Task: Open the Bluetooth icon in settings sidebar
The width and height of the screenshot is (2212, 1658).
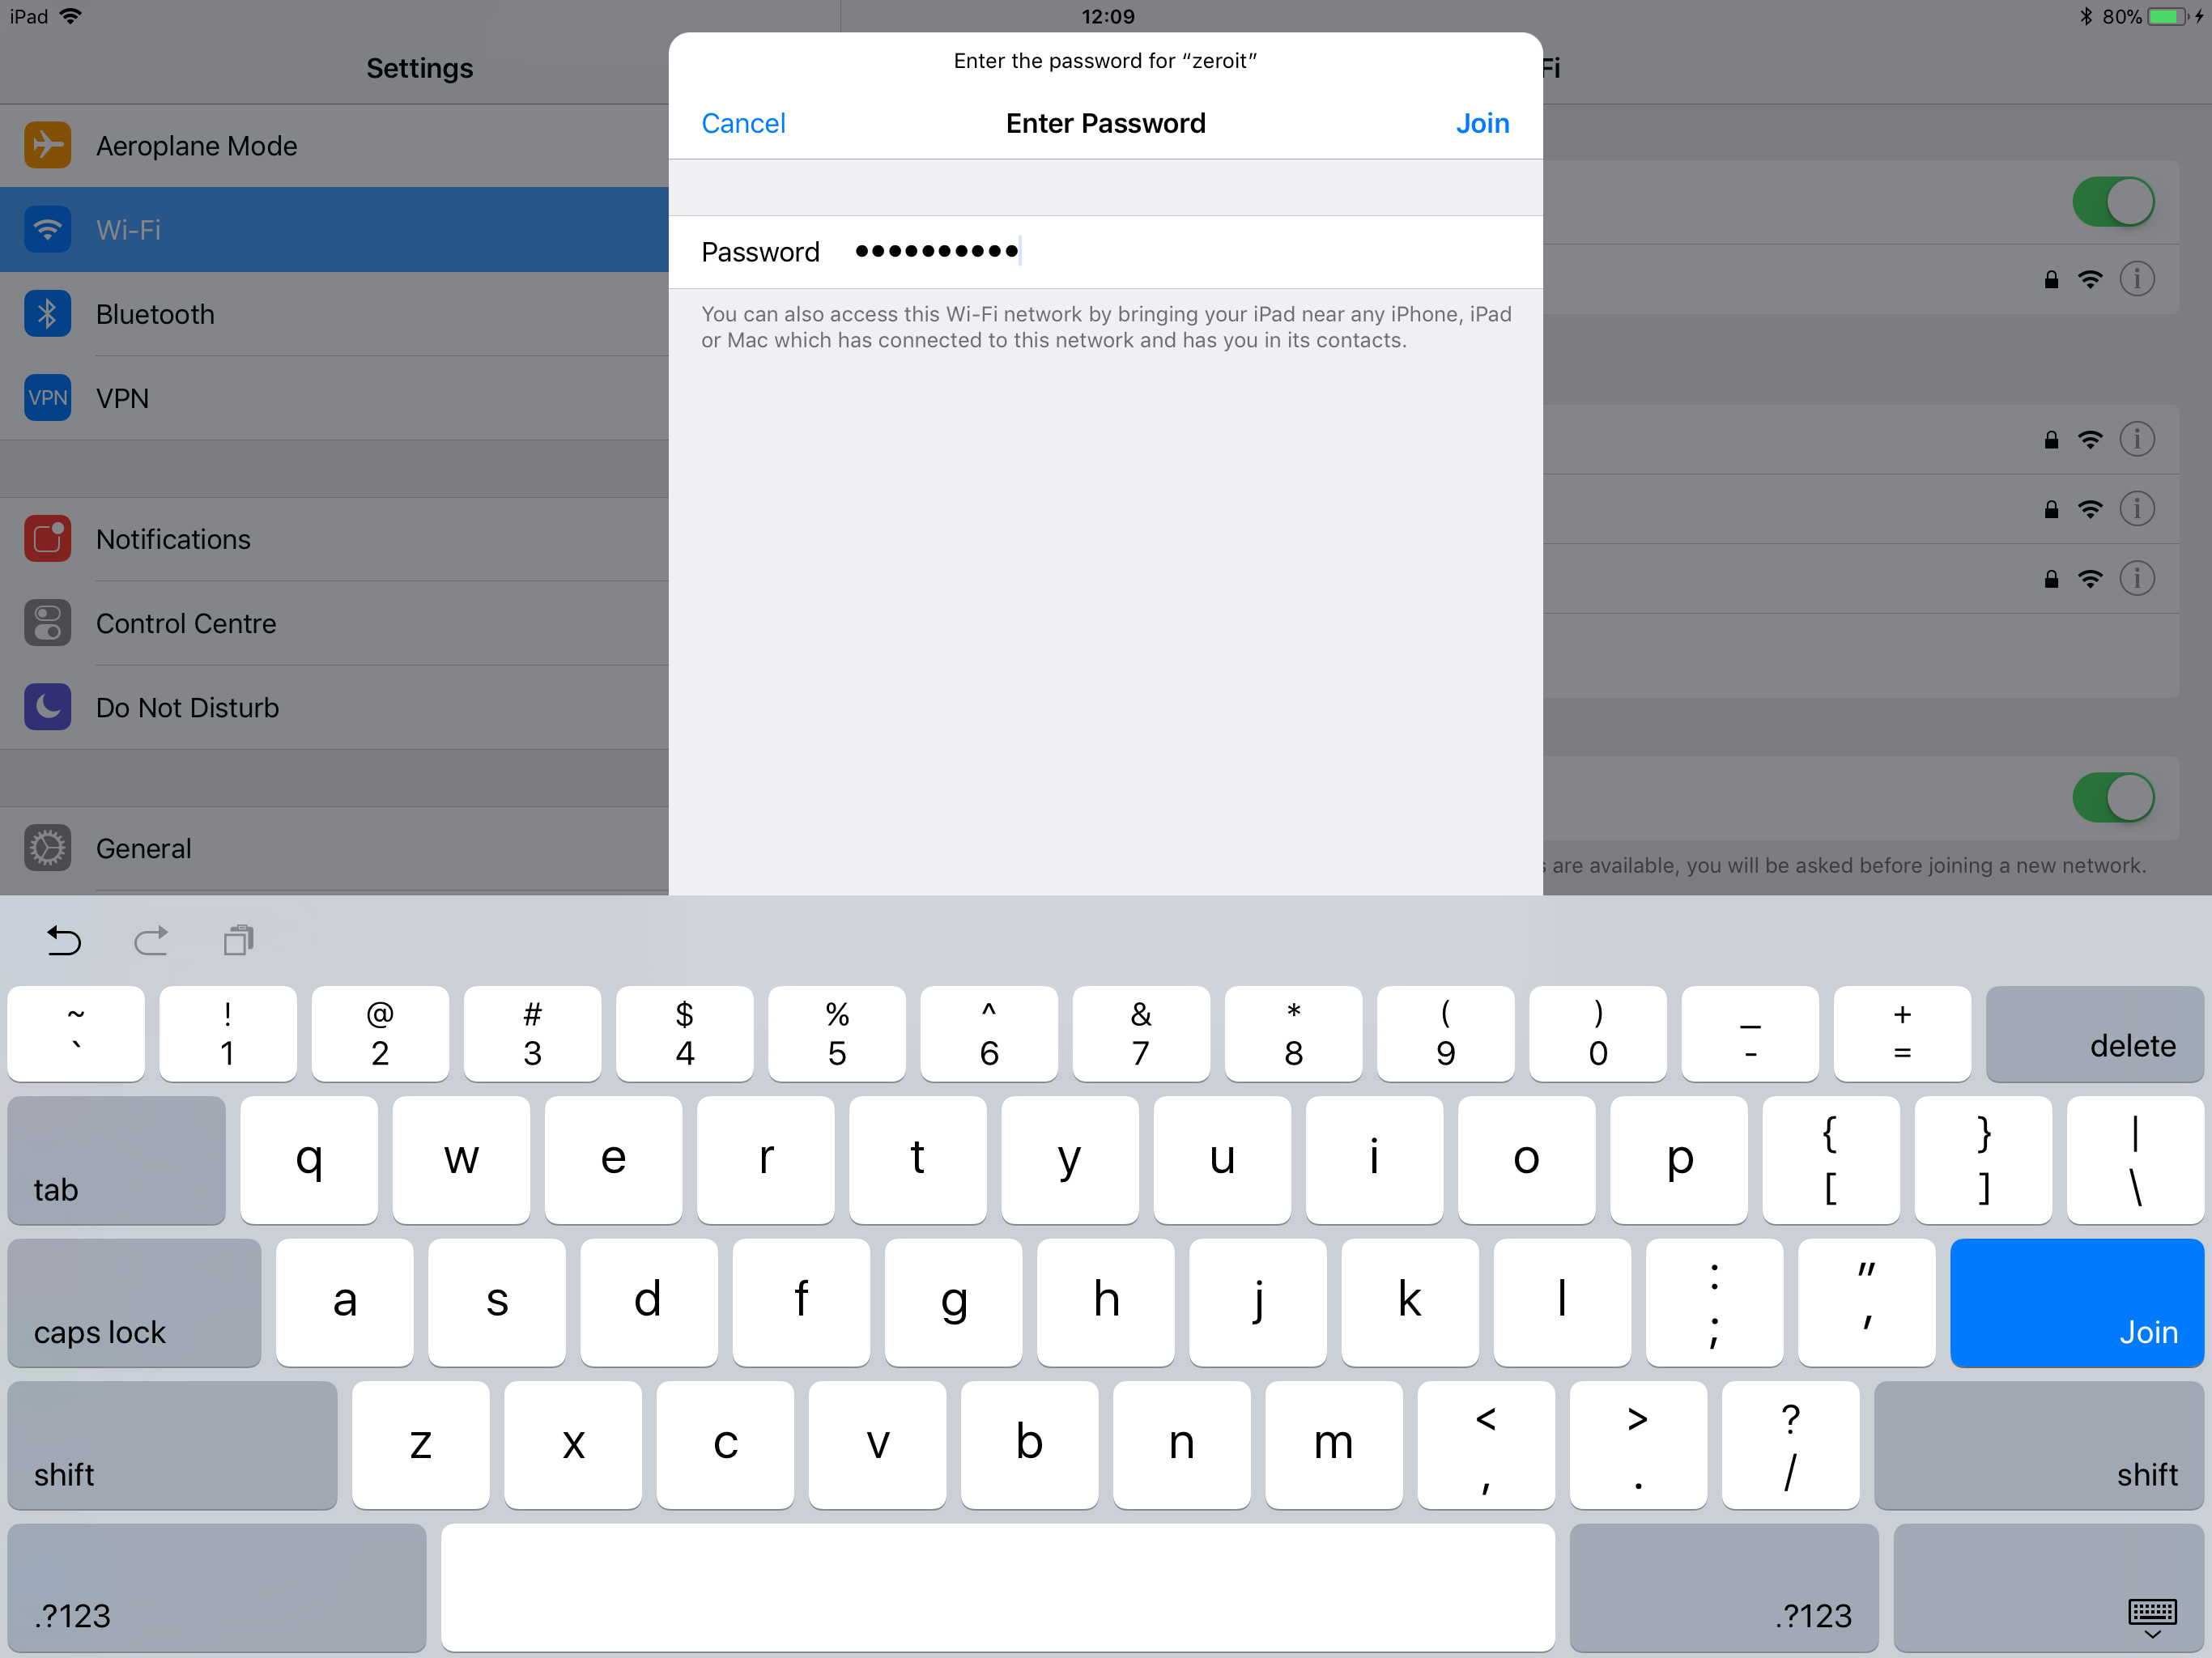Action: 47,314
